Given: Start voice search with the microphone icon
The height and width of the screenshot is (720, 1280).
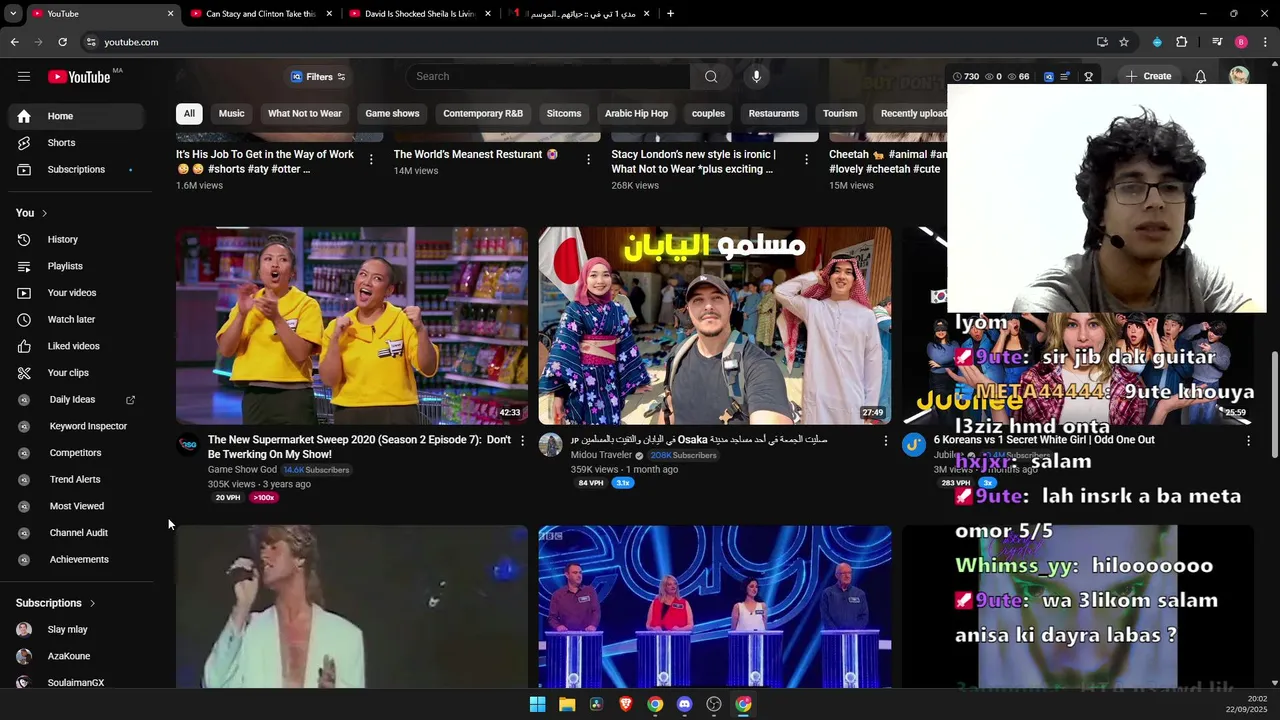Looking at the screenshot, I should (x=756, y=77).
